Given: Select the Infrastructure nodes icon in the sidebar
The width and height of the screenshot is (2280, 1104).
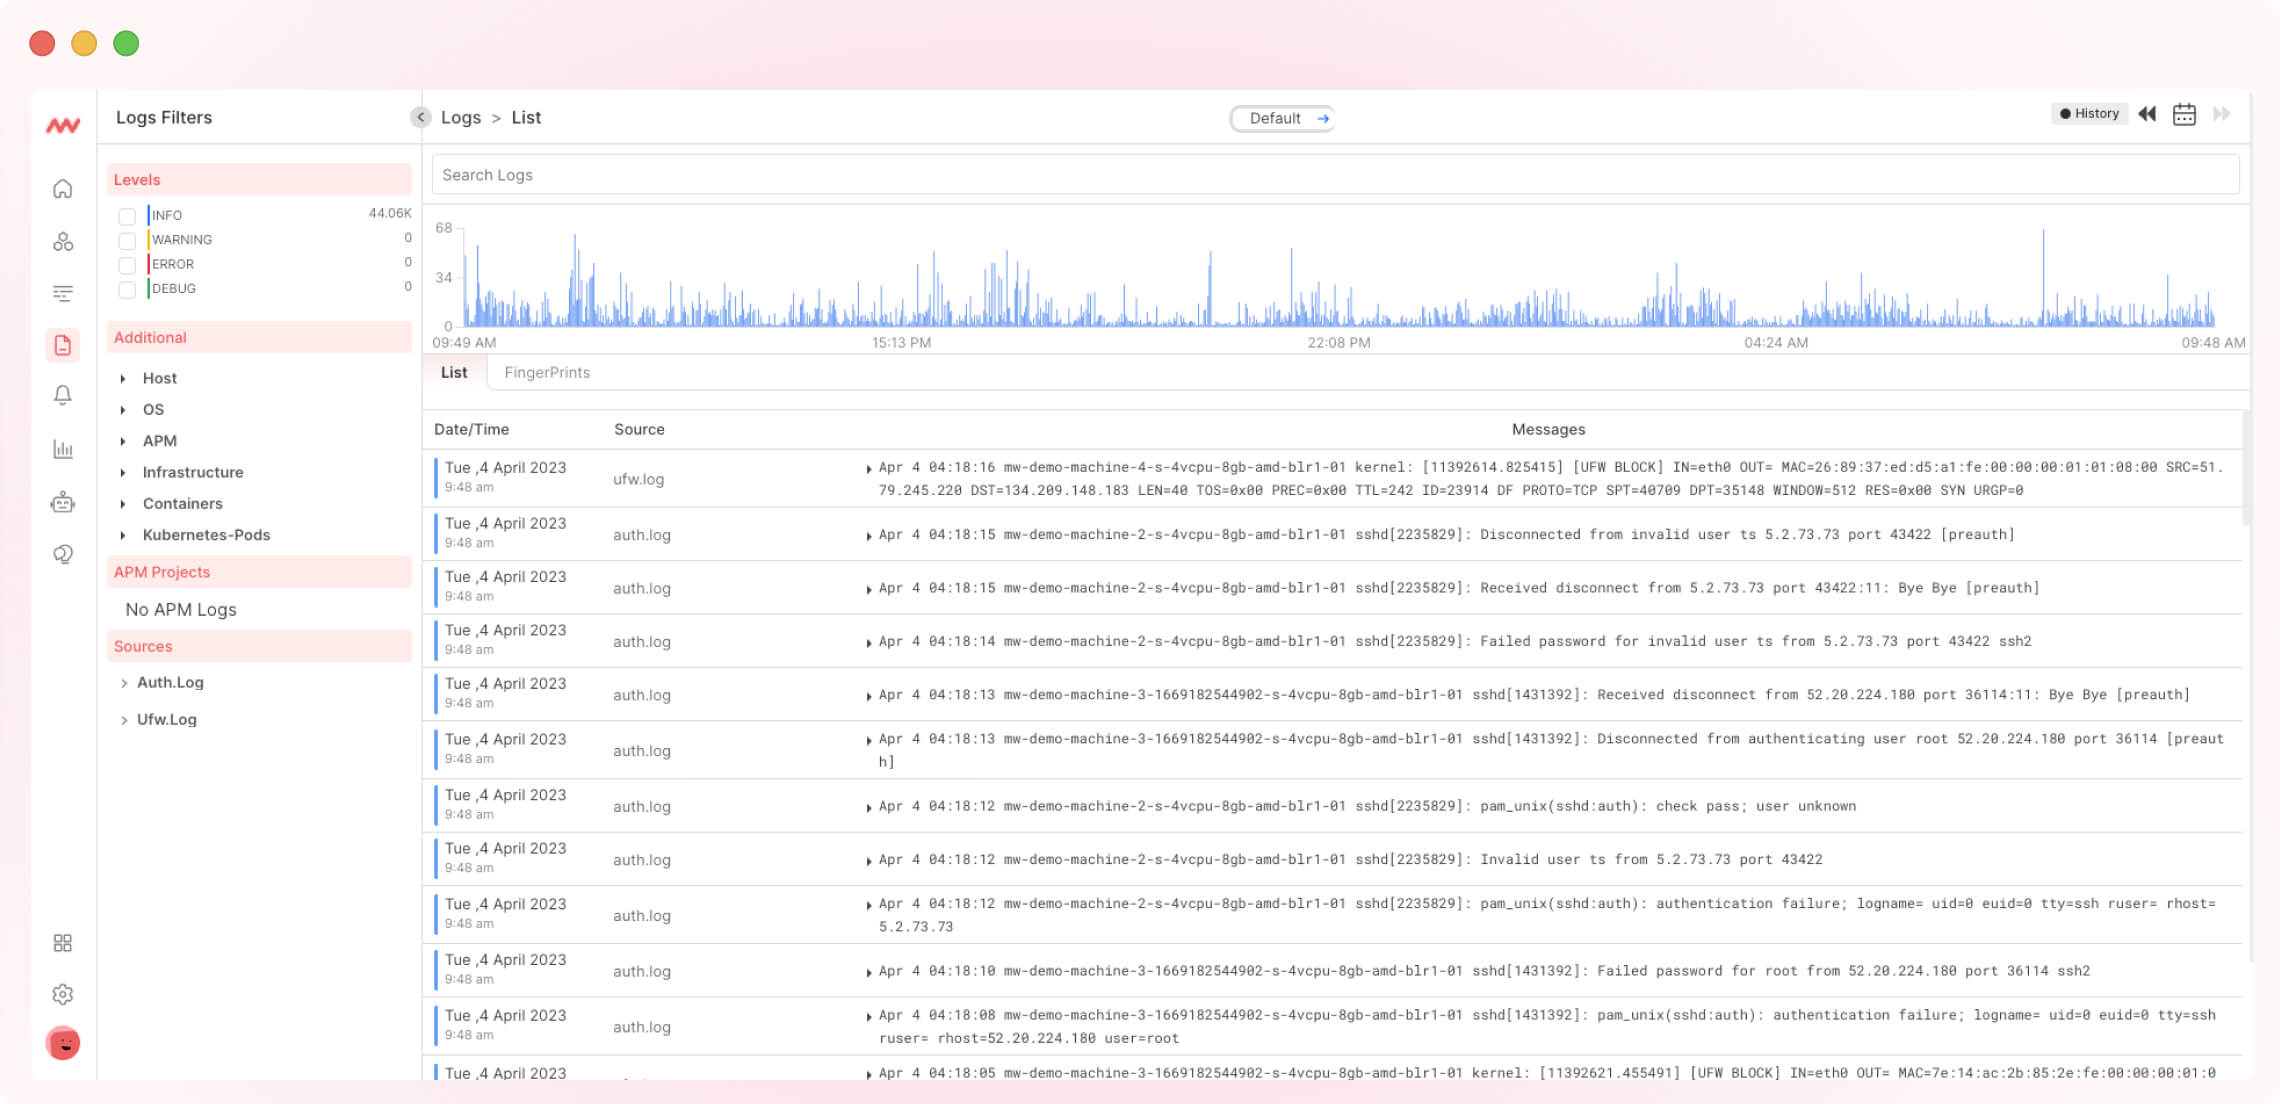Looking at the screenshot, I should point(63,241).
